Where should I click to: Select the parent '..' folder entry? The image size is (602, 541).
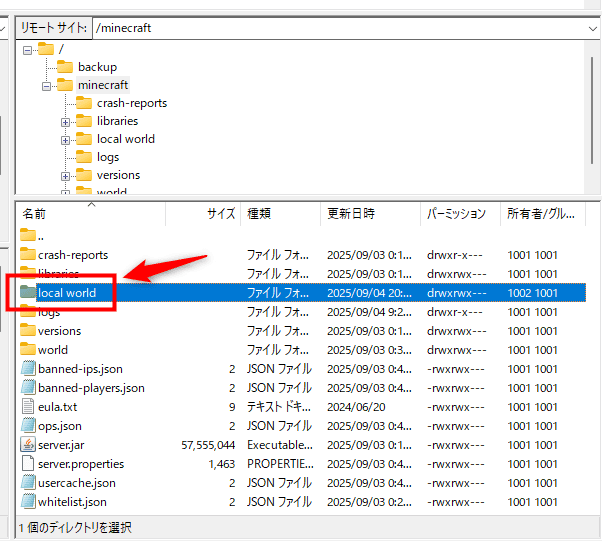point(32,236)
